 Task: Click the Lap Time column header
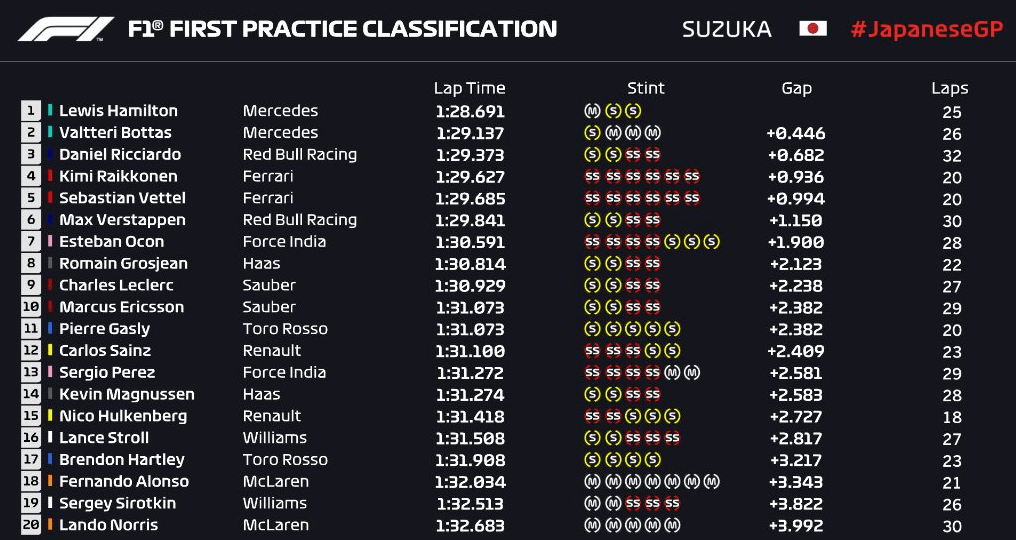[x=470, y=88]
